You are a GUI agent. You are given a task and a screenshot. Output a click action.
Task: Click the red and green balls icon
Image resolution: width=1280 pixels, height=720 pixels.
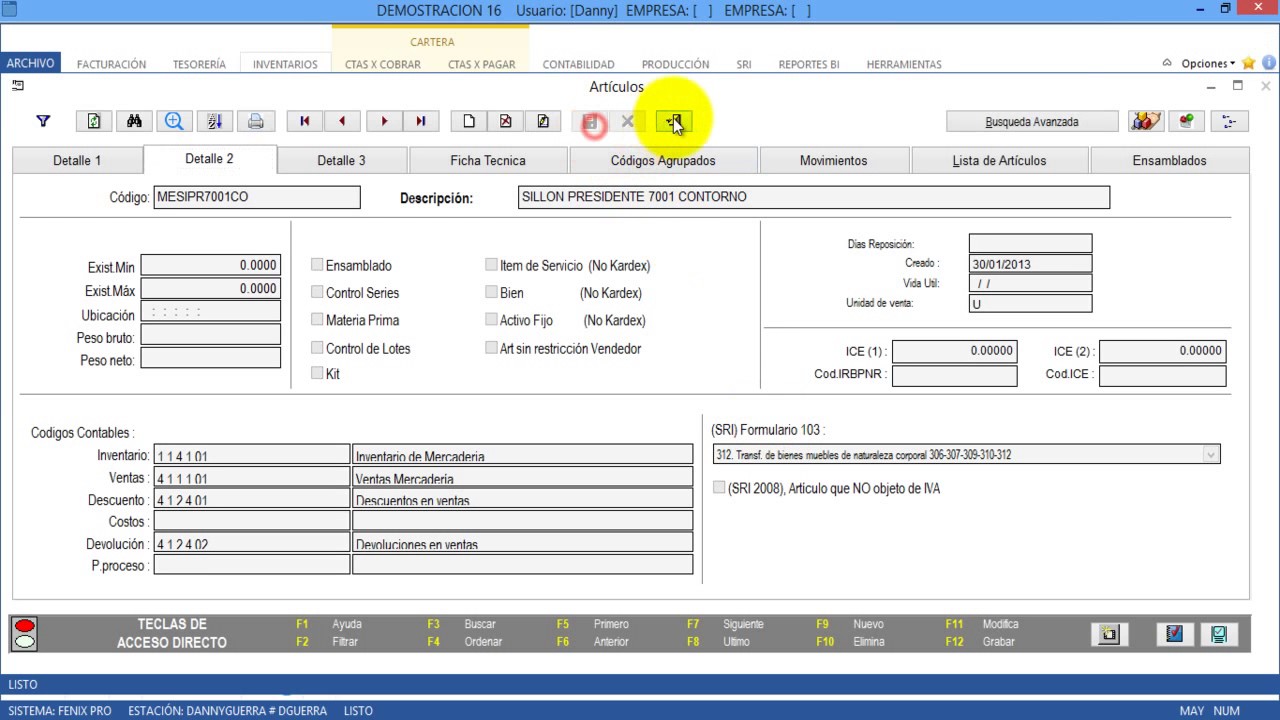coord(1187,121)
